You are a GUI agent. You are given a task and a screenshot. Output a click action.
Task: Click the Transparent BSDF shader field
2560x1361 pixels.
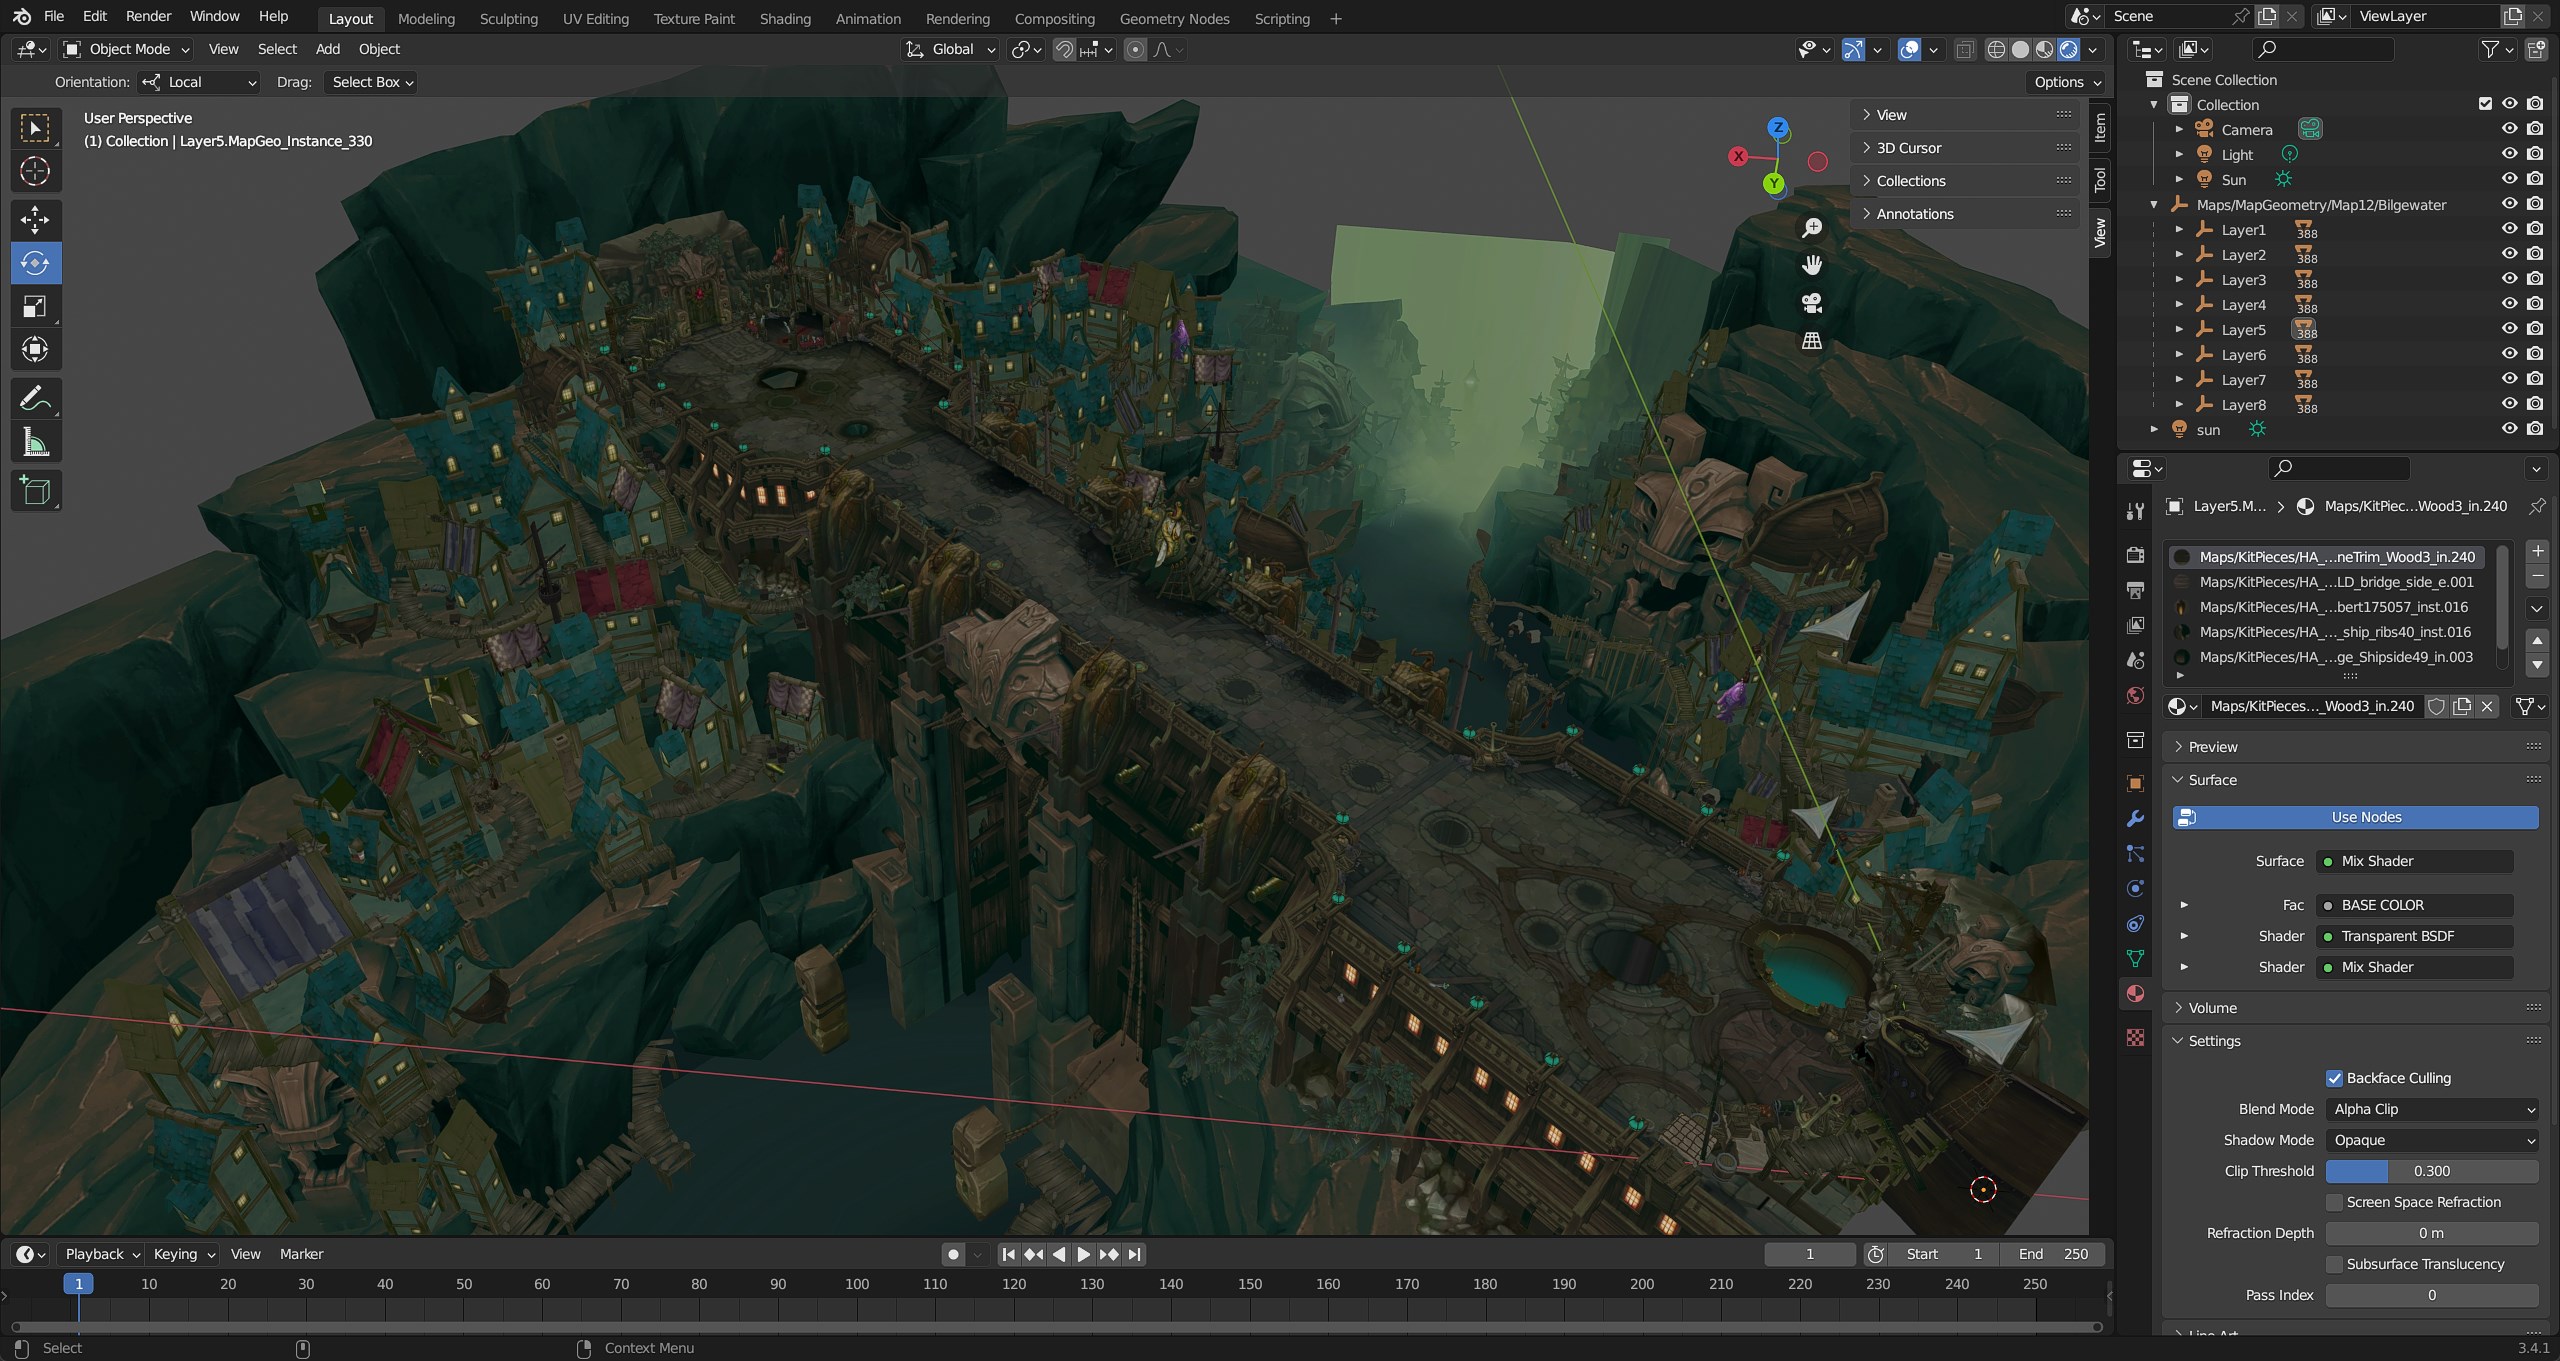tap(2415, 936)
